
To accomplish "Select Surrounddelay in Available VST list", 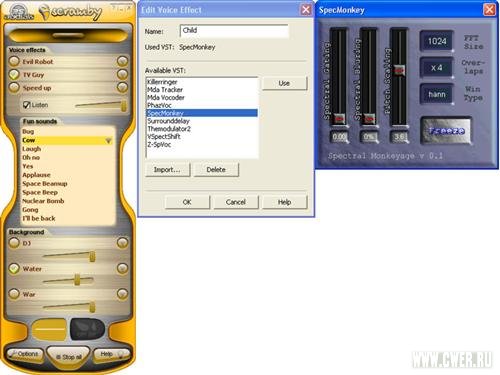I will click(202, 121).
